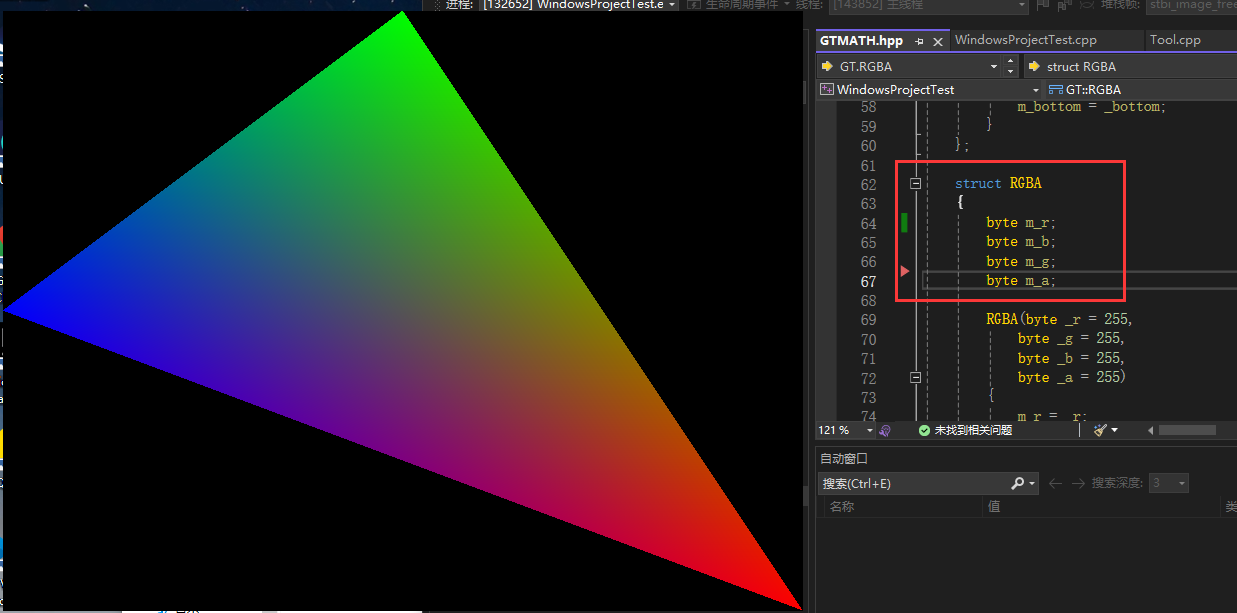Collapse the struct RGBA code block
The height and width of the screenshot is (613, 1237).
(x=915, y=184)
